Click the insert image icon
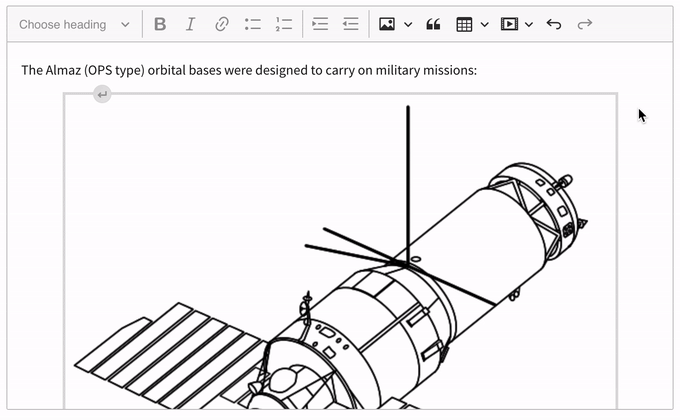 pyautogui.click(x=387, y=24)
